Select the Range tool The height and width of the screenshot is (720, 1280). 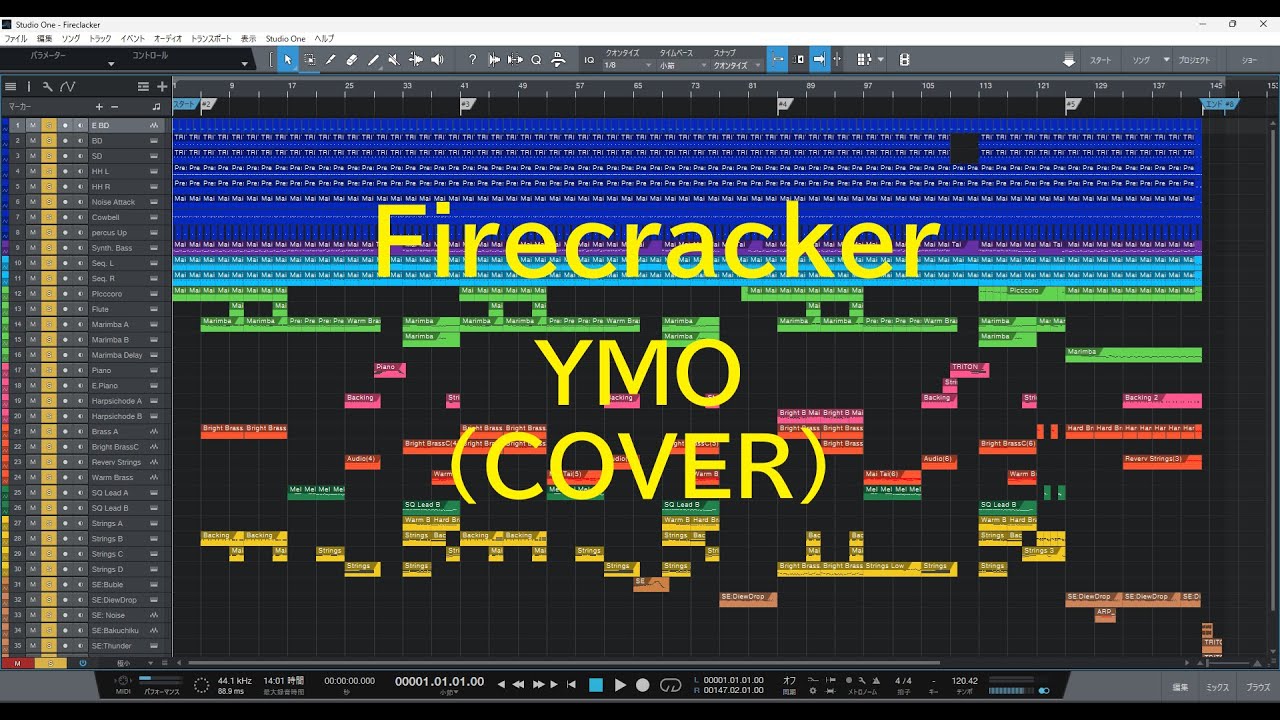coord(310,60)
